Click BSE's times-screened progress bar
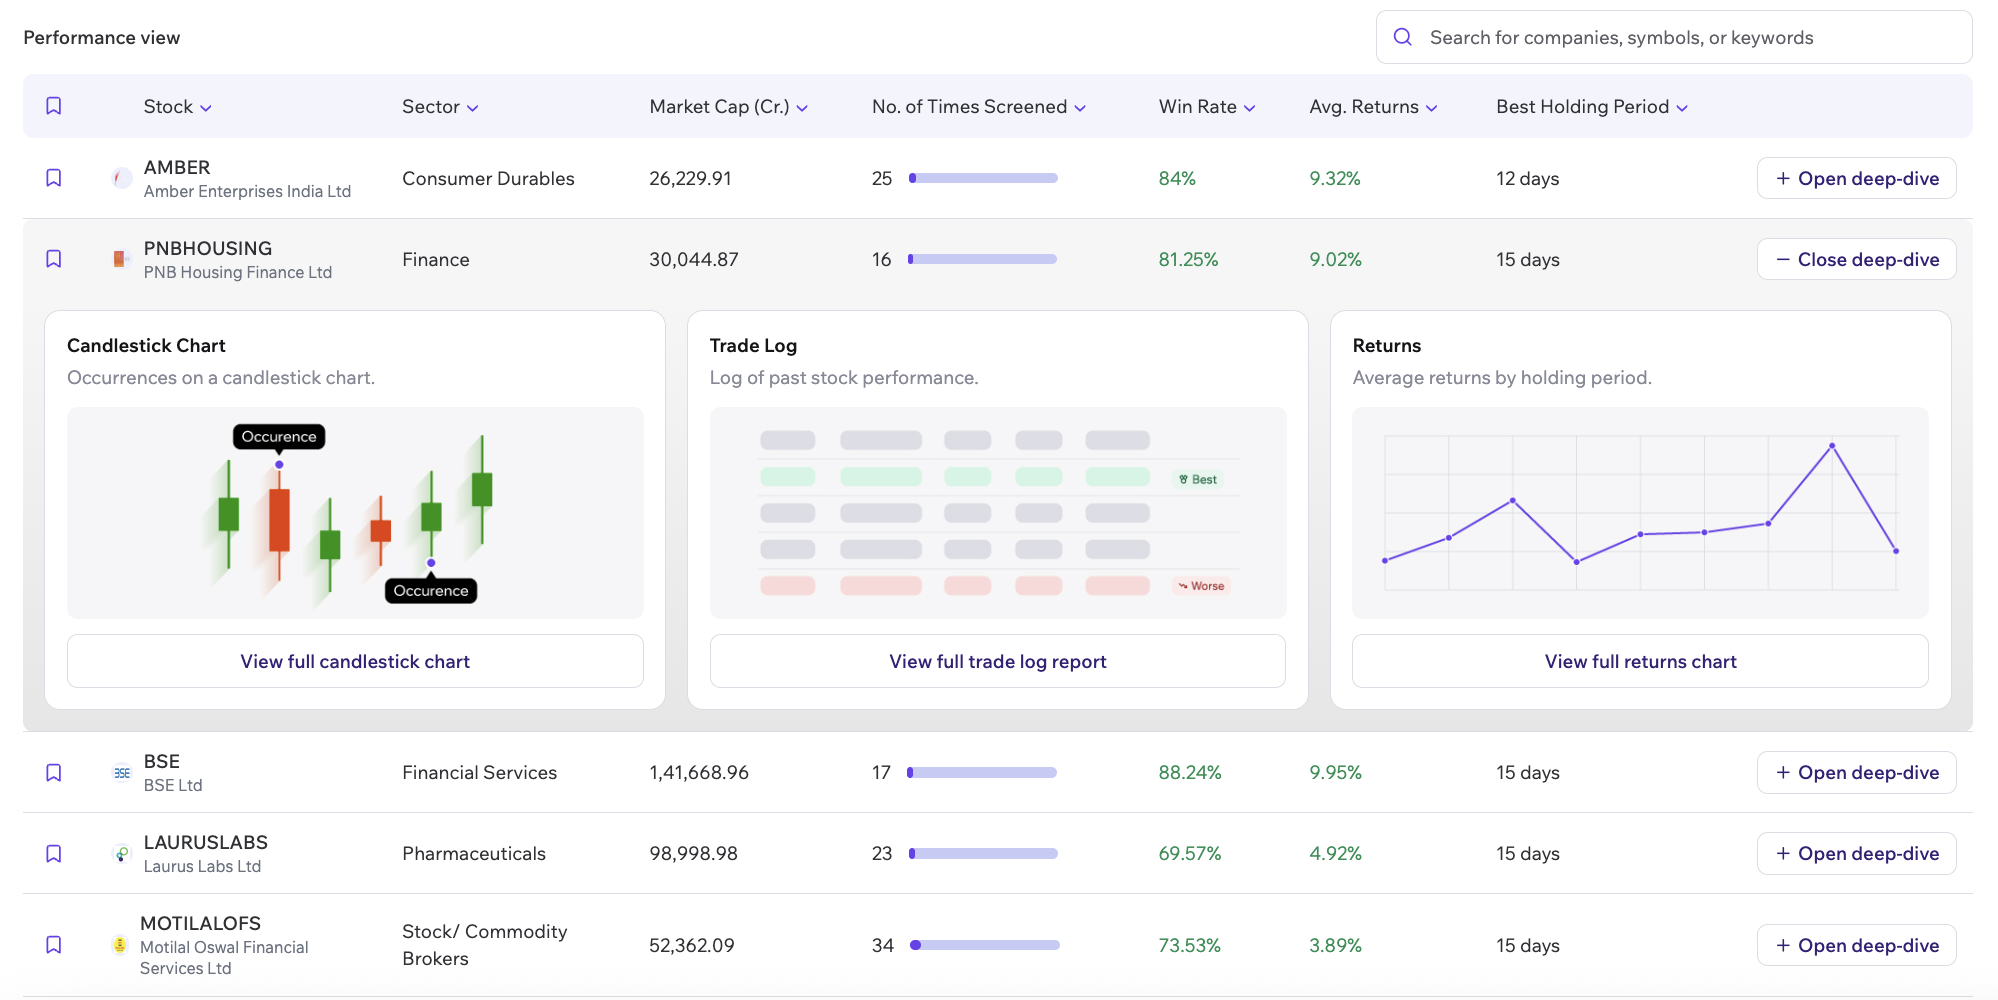 click(982, 773)
